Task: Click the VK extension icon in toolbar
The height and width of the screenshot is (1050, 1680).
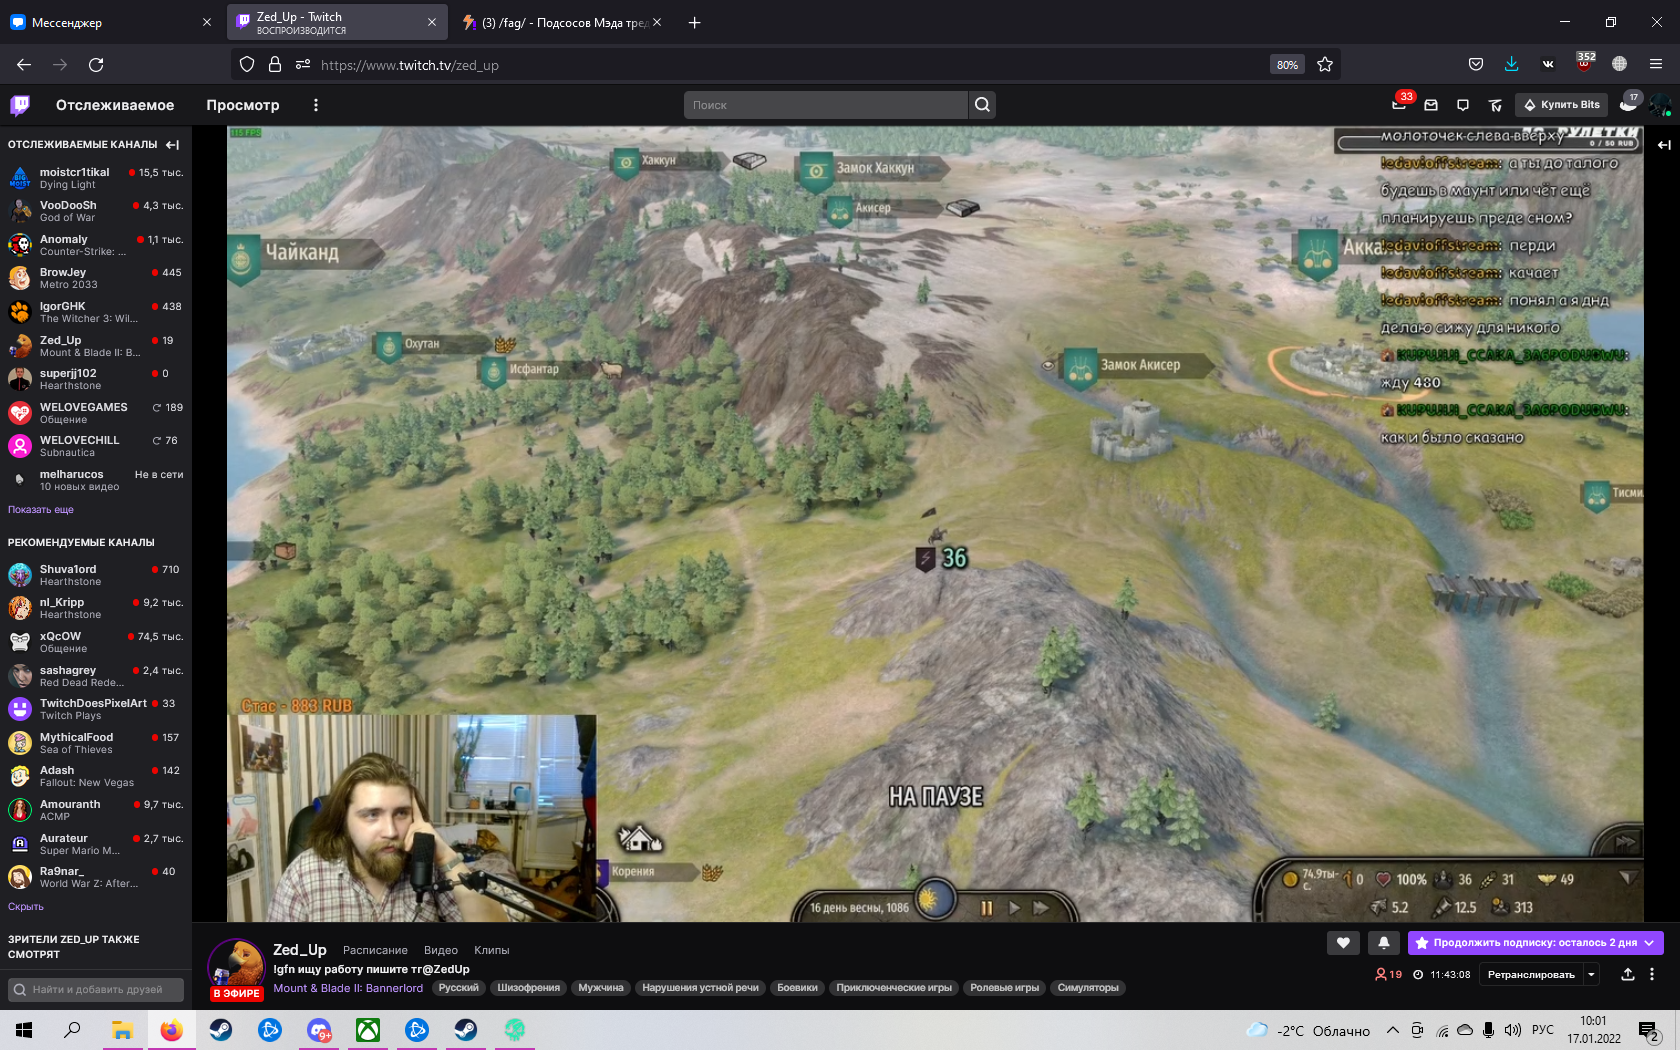Action: [1548, 65]
